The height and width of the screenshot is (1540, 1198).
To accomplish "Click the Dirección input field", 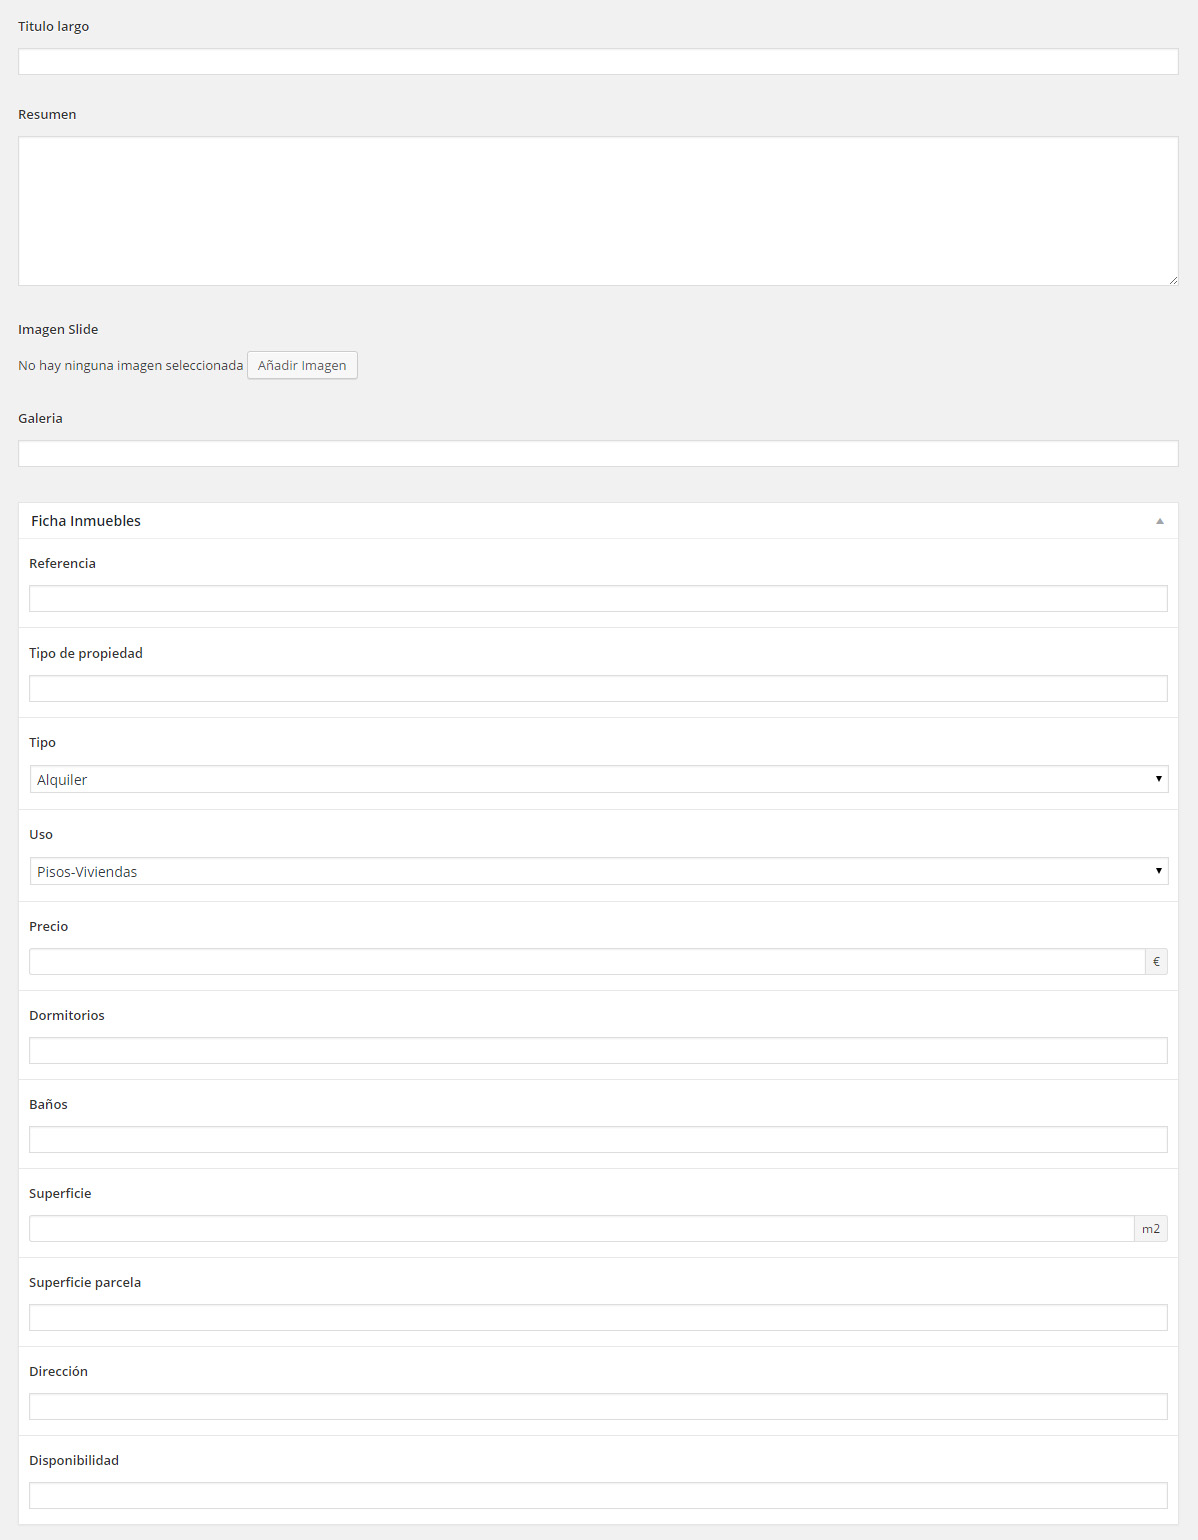I will 598,1407.
